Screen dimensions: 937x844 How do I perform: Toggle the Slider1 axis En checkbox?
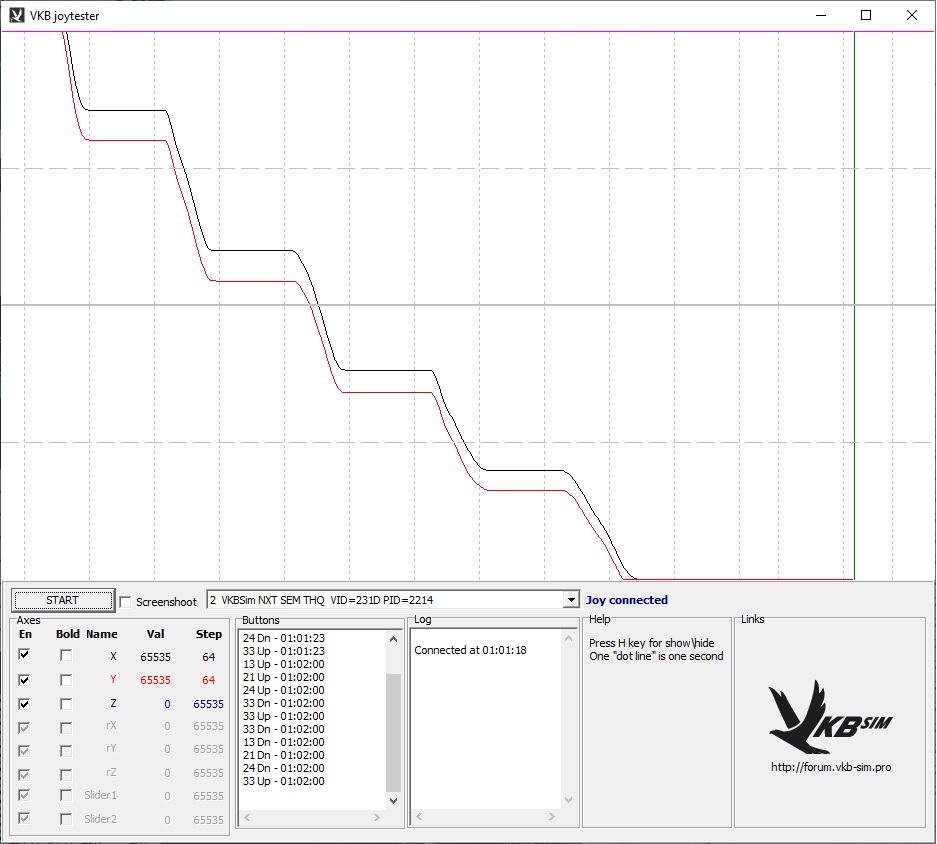click(24, 795)
